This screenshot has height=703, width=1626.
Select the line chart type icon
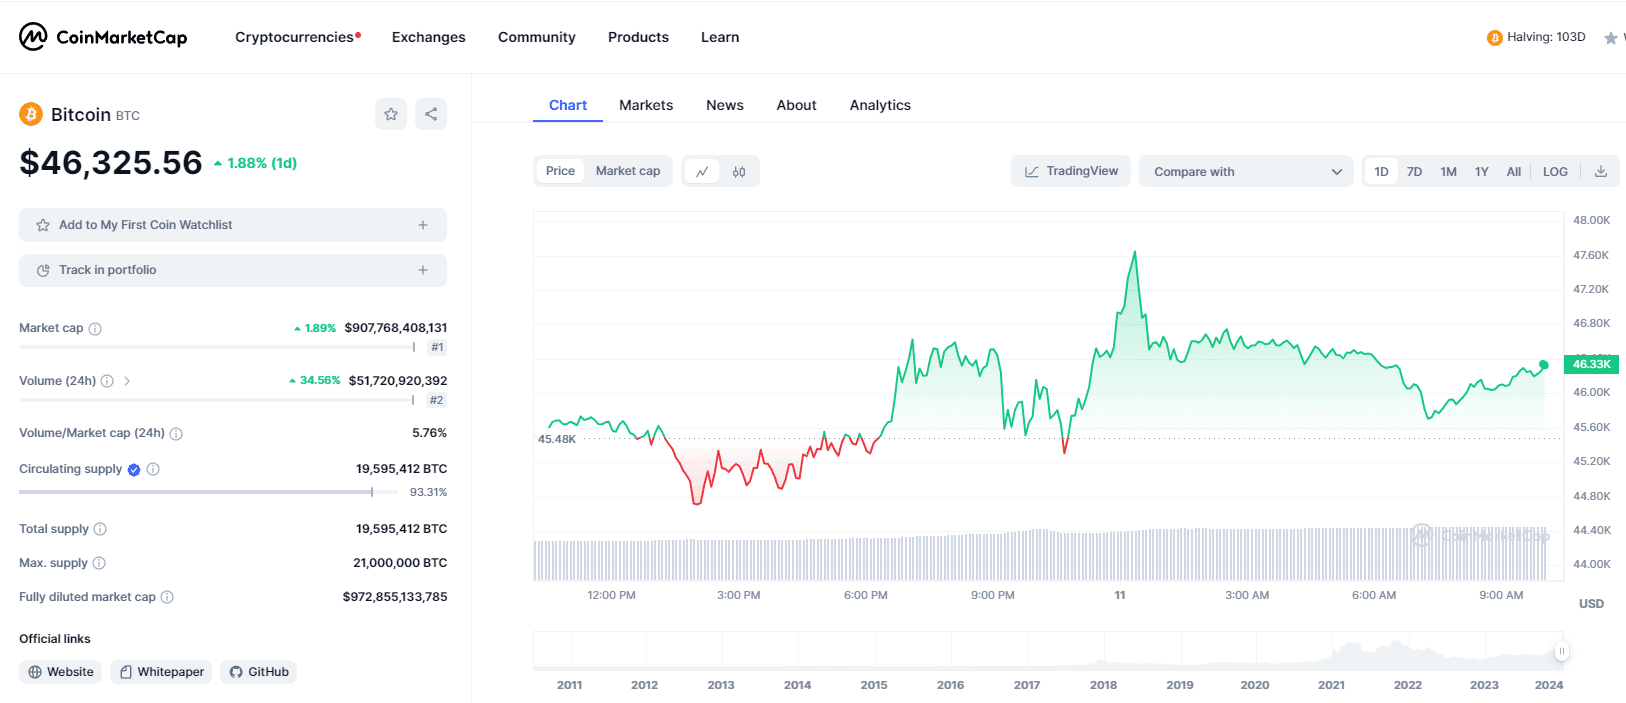click(x=702, y=172)
